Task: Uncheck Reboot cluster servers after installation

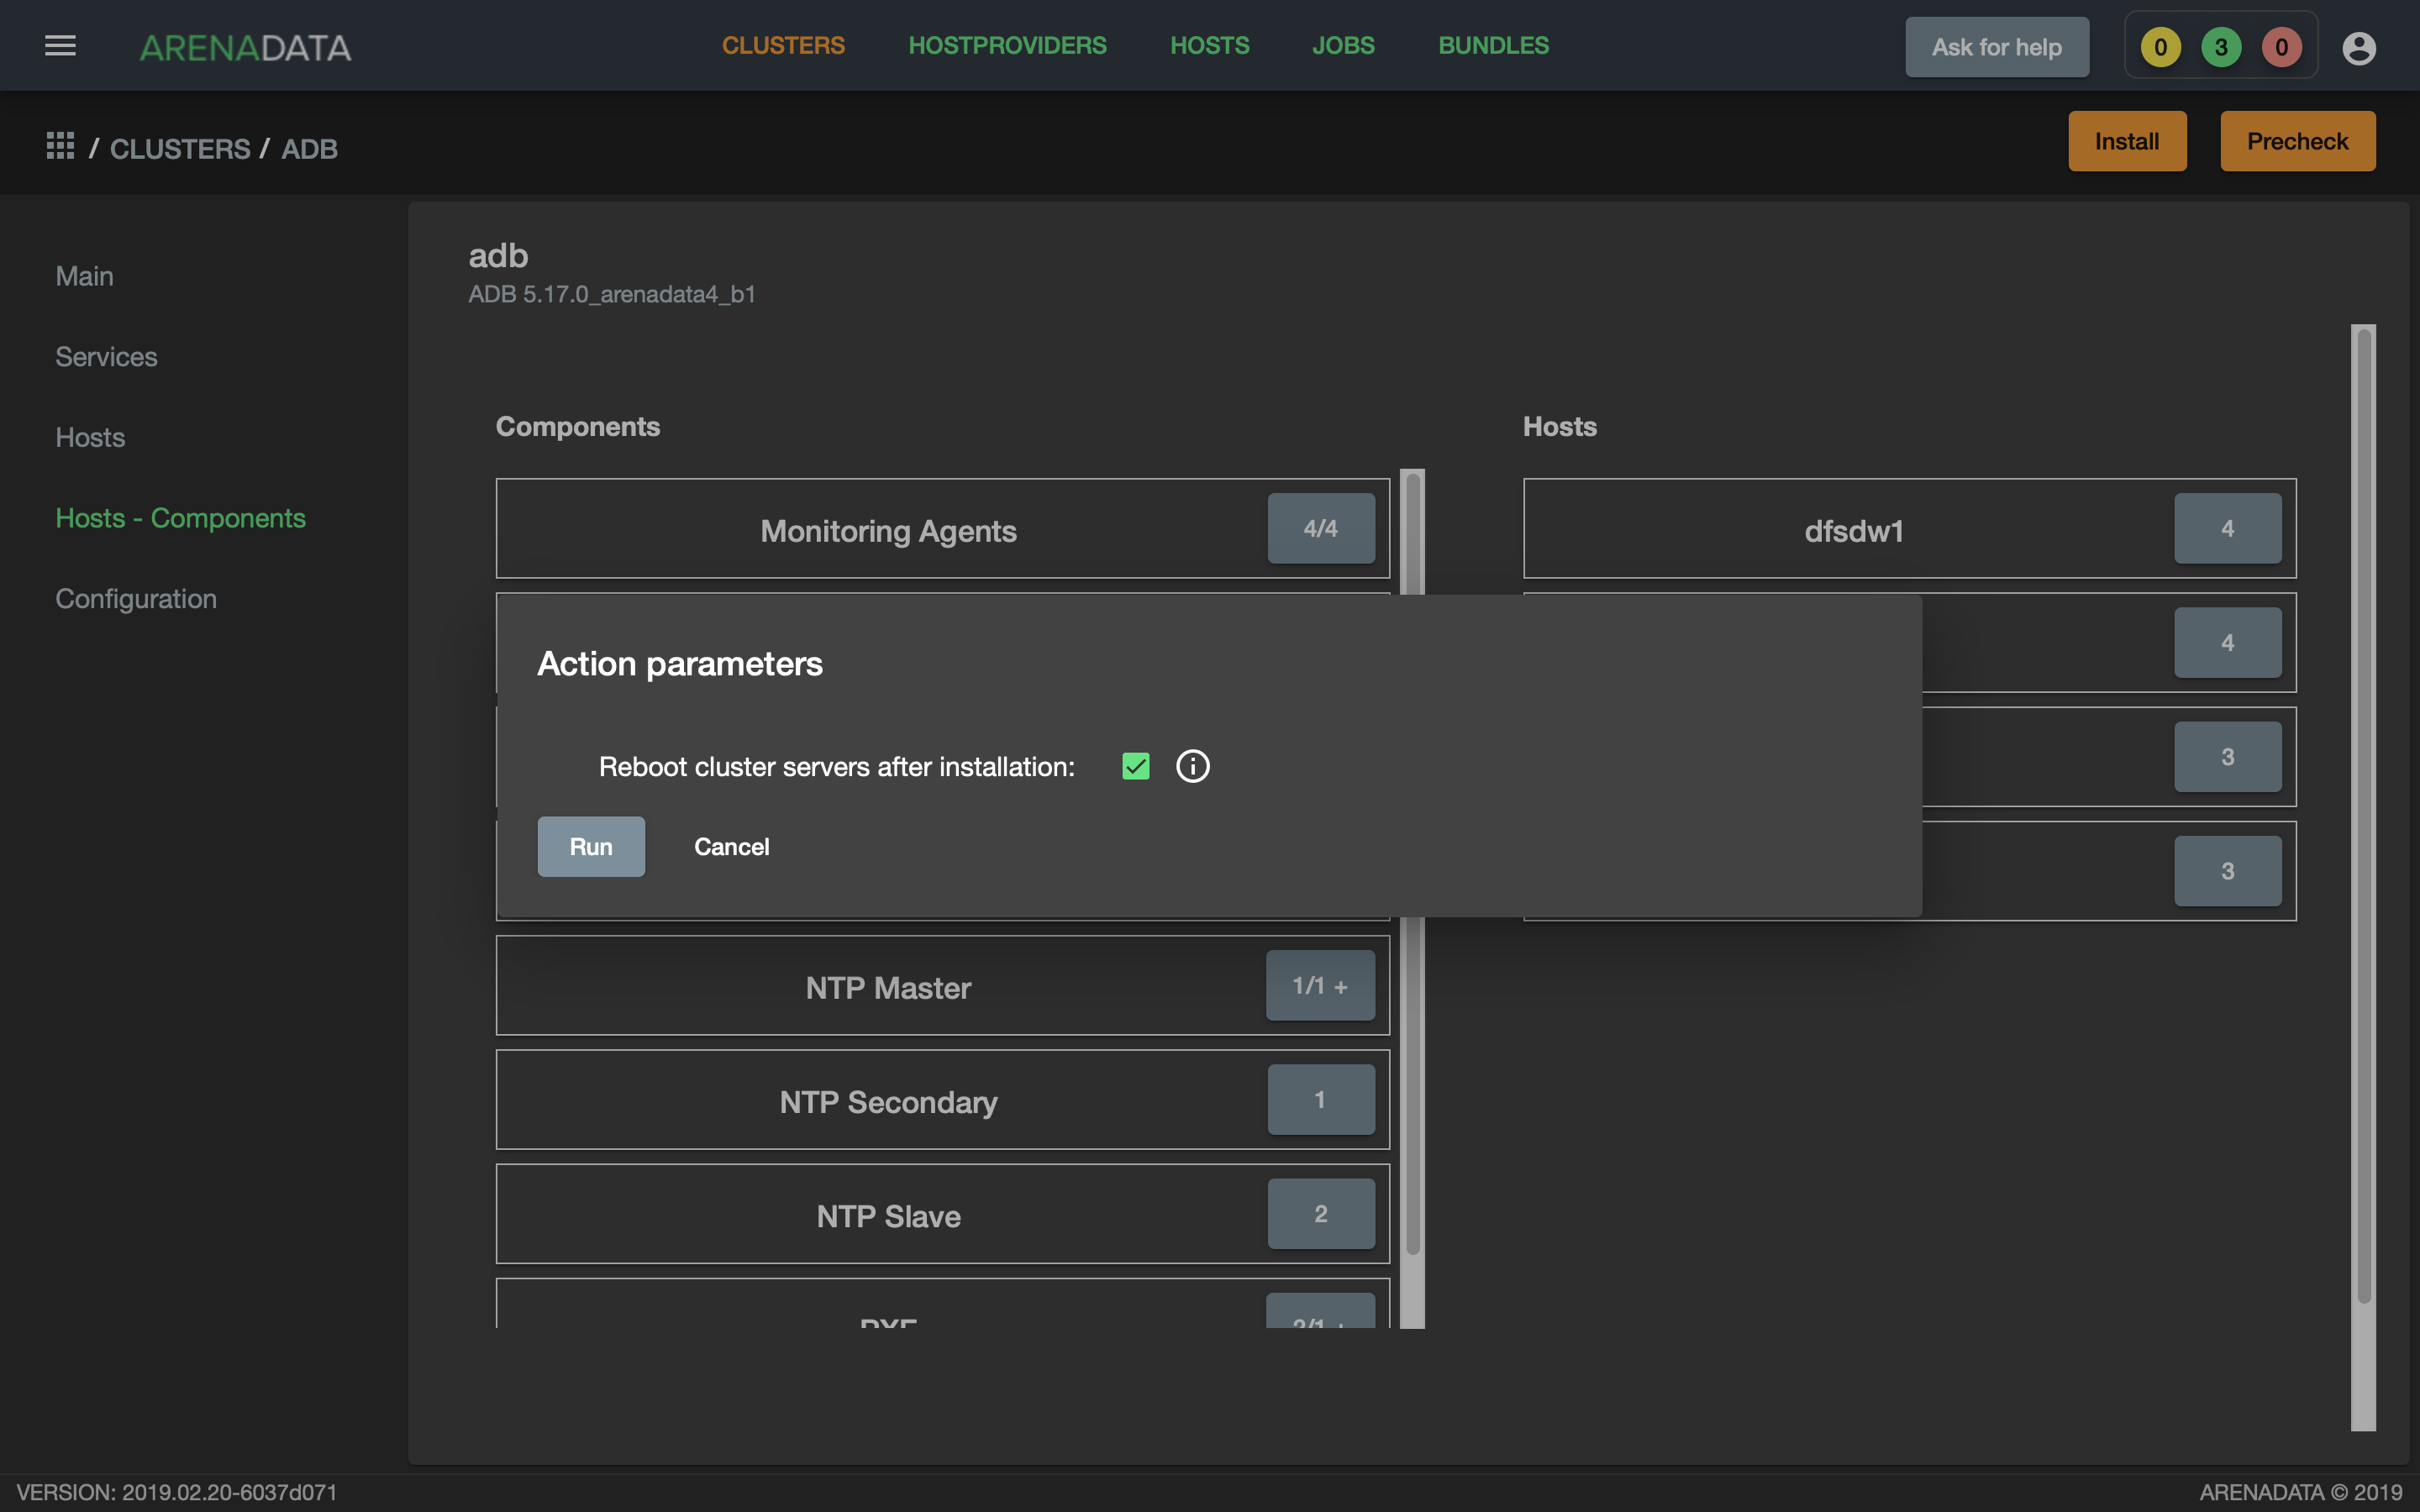Action: click(1135, 766)
